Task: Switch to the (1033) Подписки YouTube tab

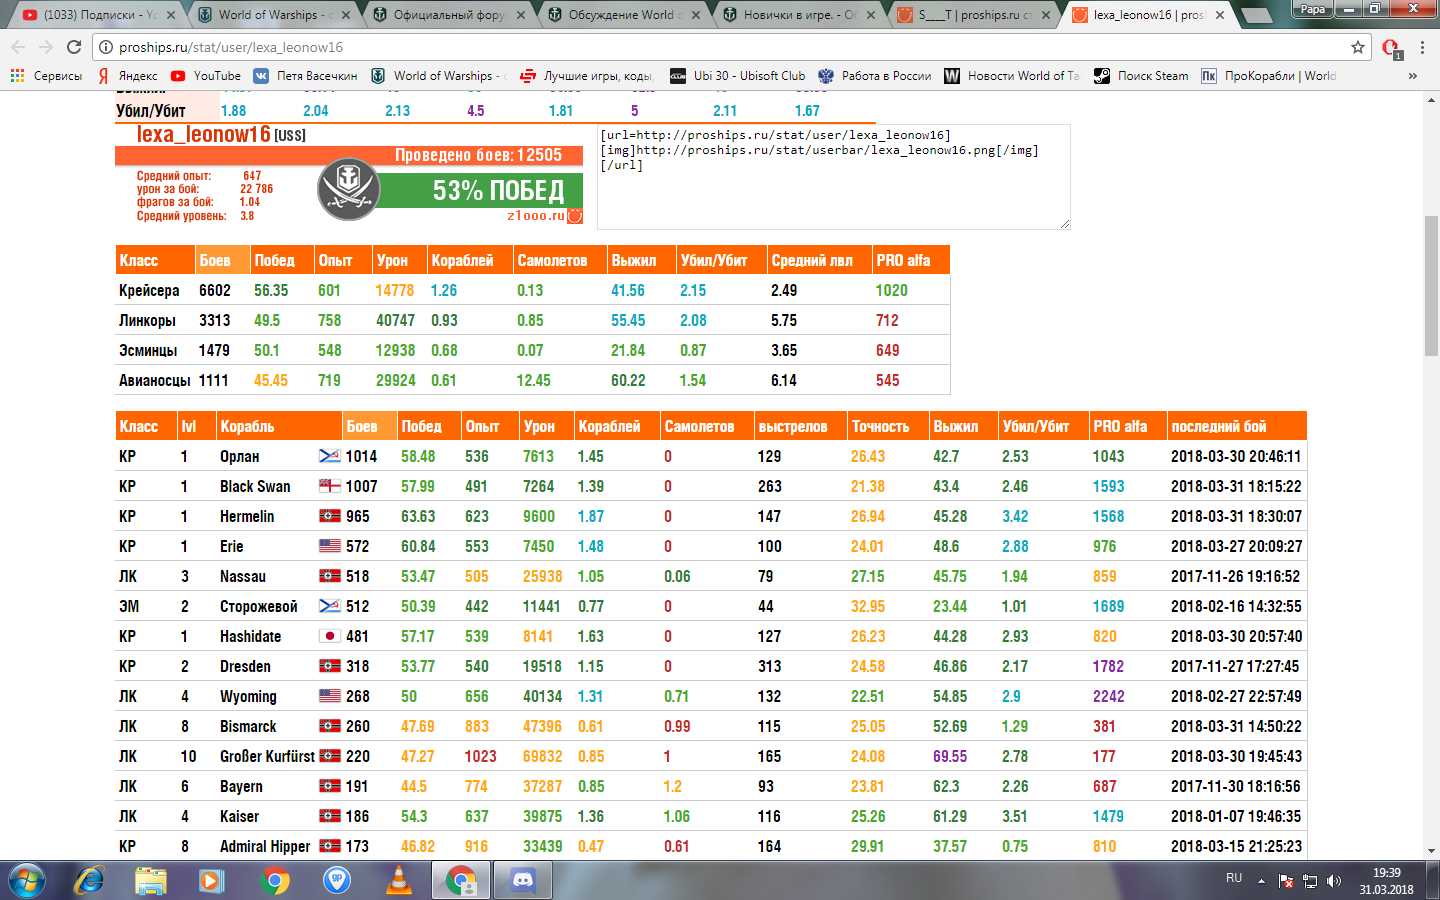Action: [98, 14]
